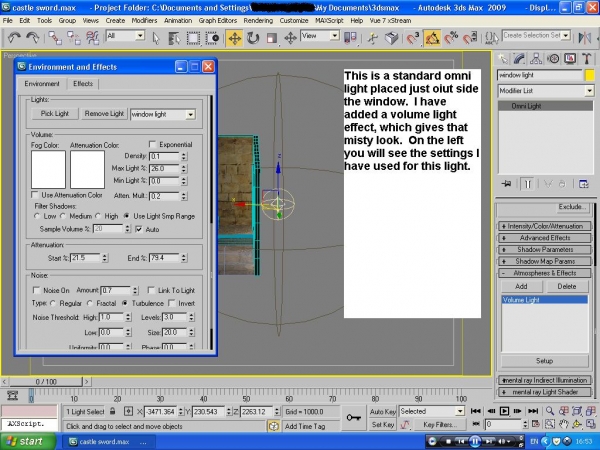This screenshot has width=600, height=450.
Task: Open Select by Name tool
Action: point(174,38)
